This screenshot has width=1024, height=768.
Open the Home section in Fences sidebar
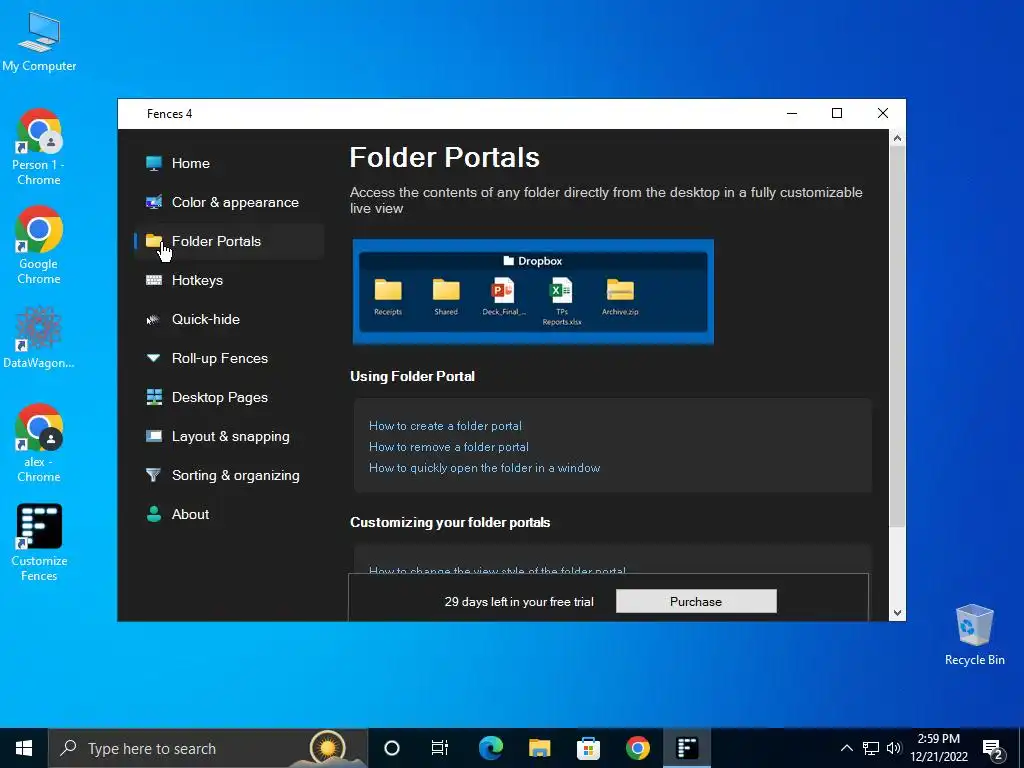(x=229, y=163)
